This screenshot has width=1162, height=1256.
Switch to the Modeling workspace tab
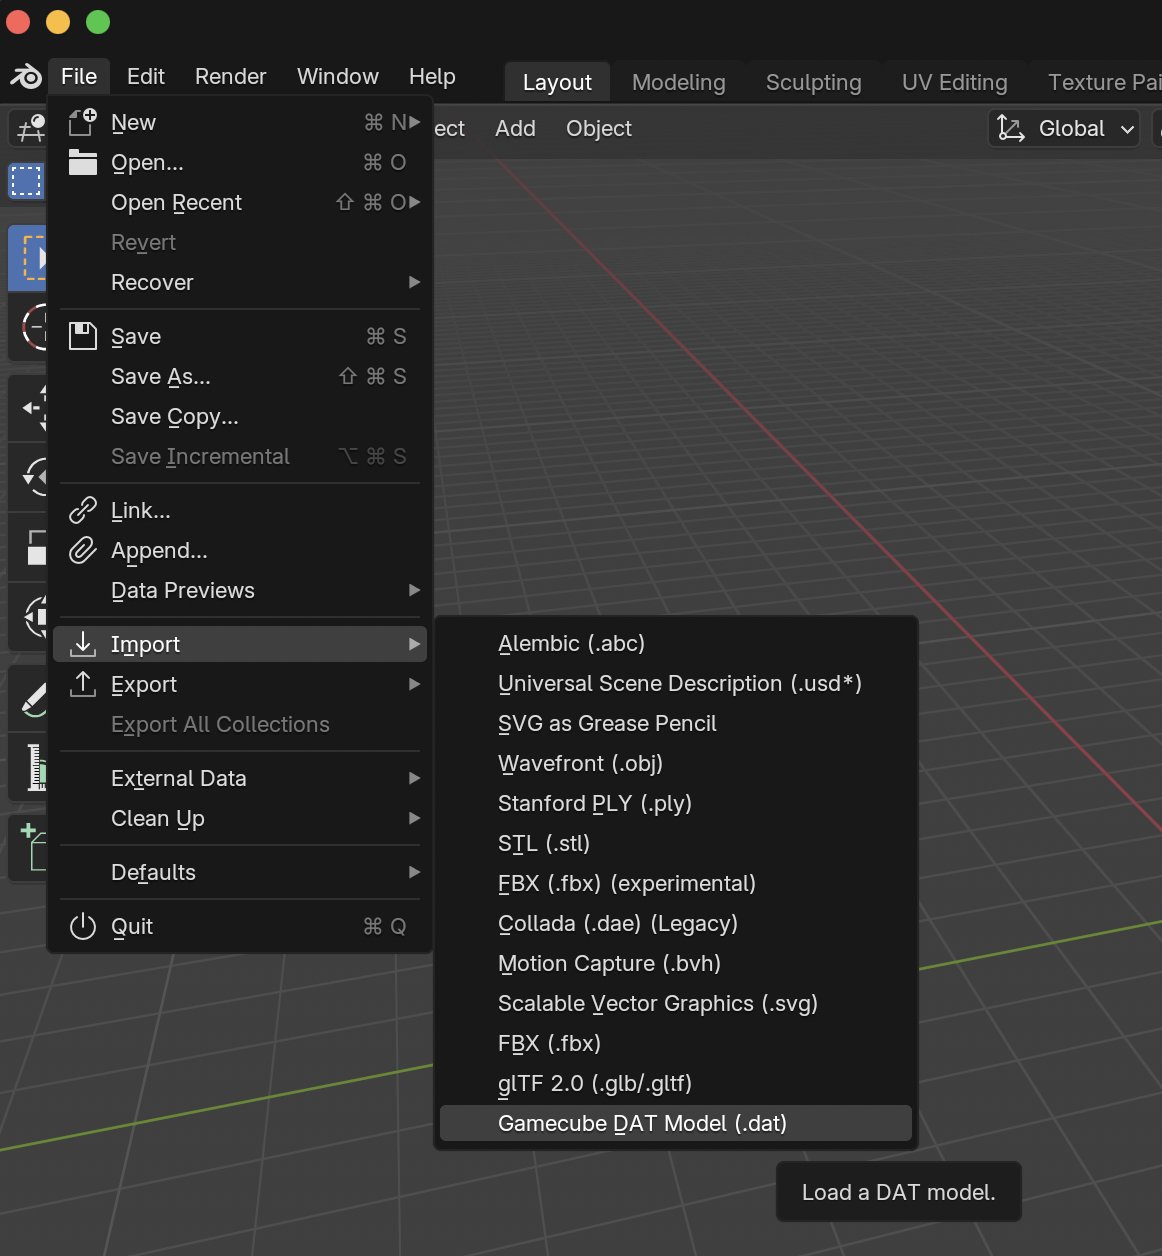pyautogui.click(x=679, y=82)
